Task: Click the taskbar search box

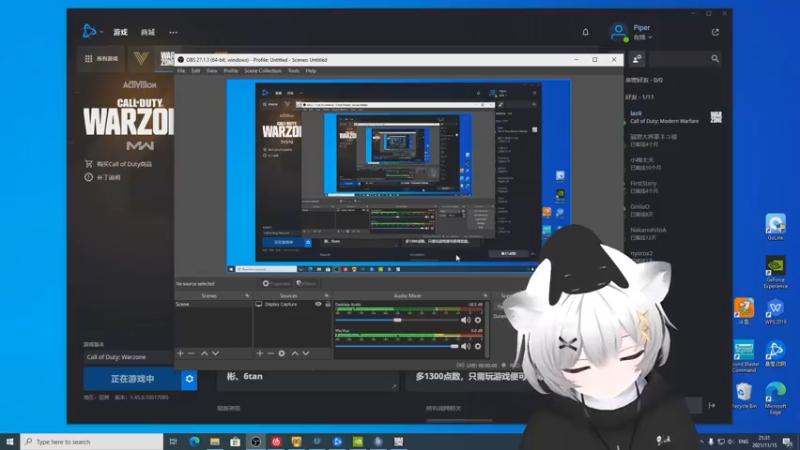Action: pos(92,441)
